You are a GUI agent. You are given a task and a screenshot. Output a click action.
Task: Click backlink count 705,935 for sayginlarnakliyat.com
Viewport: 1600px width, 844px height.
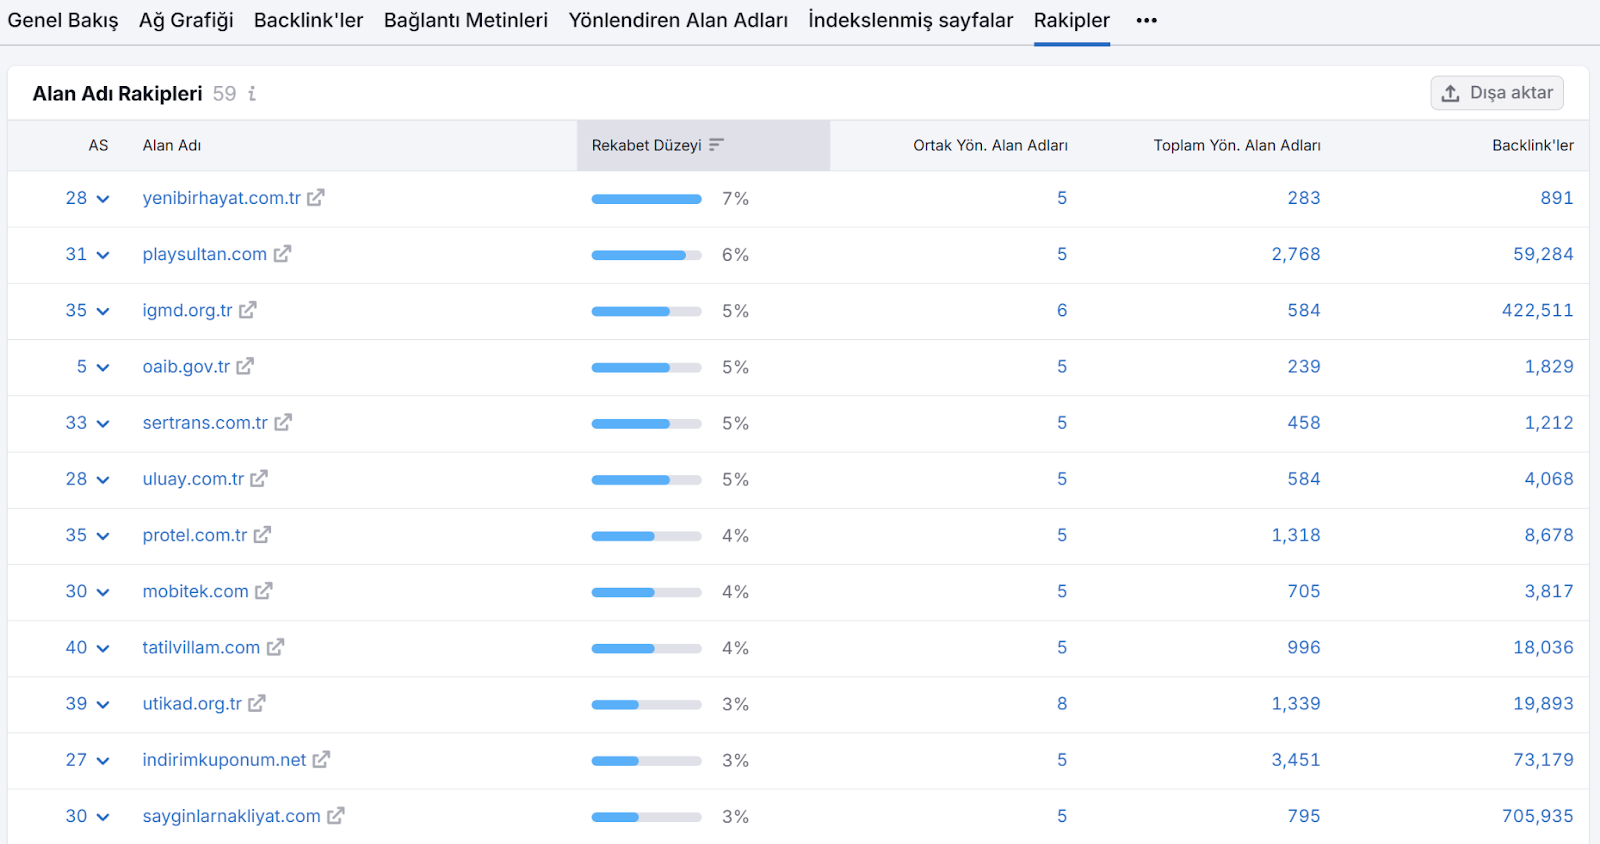tap(1538, 816)
